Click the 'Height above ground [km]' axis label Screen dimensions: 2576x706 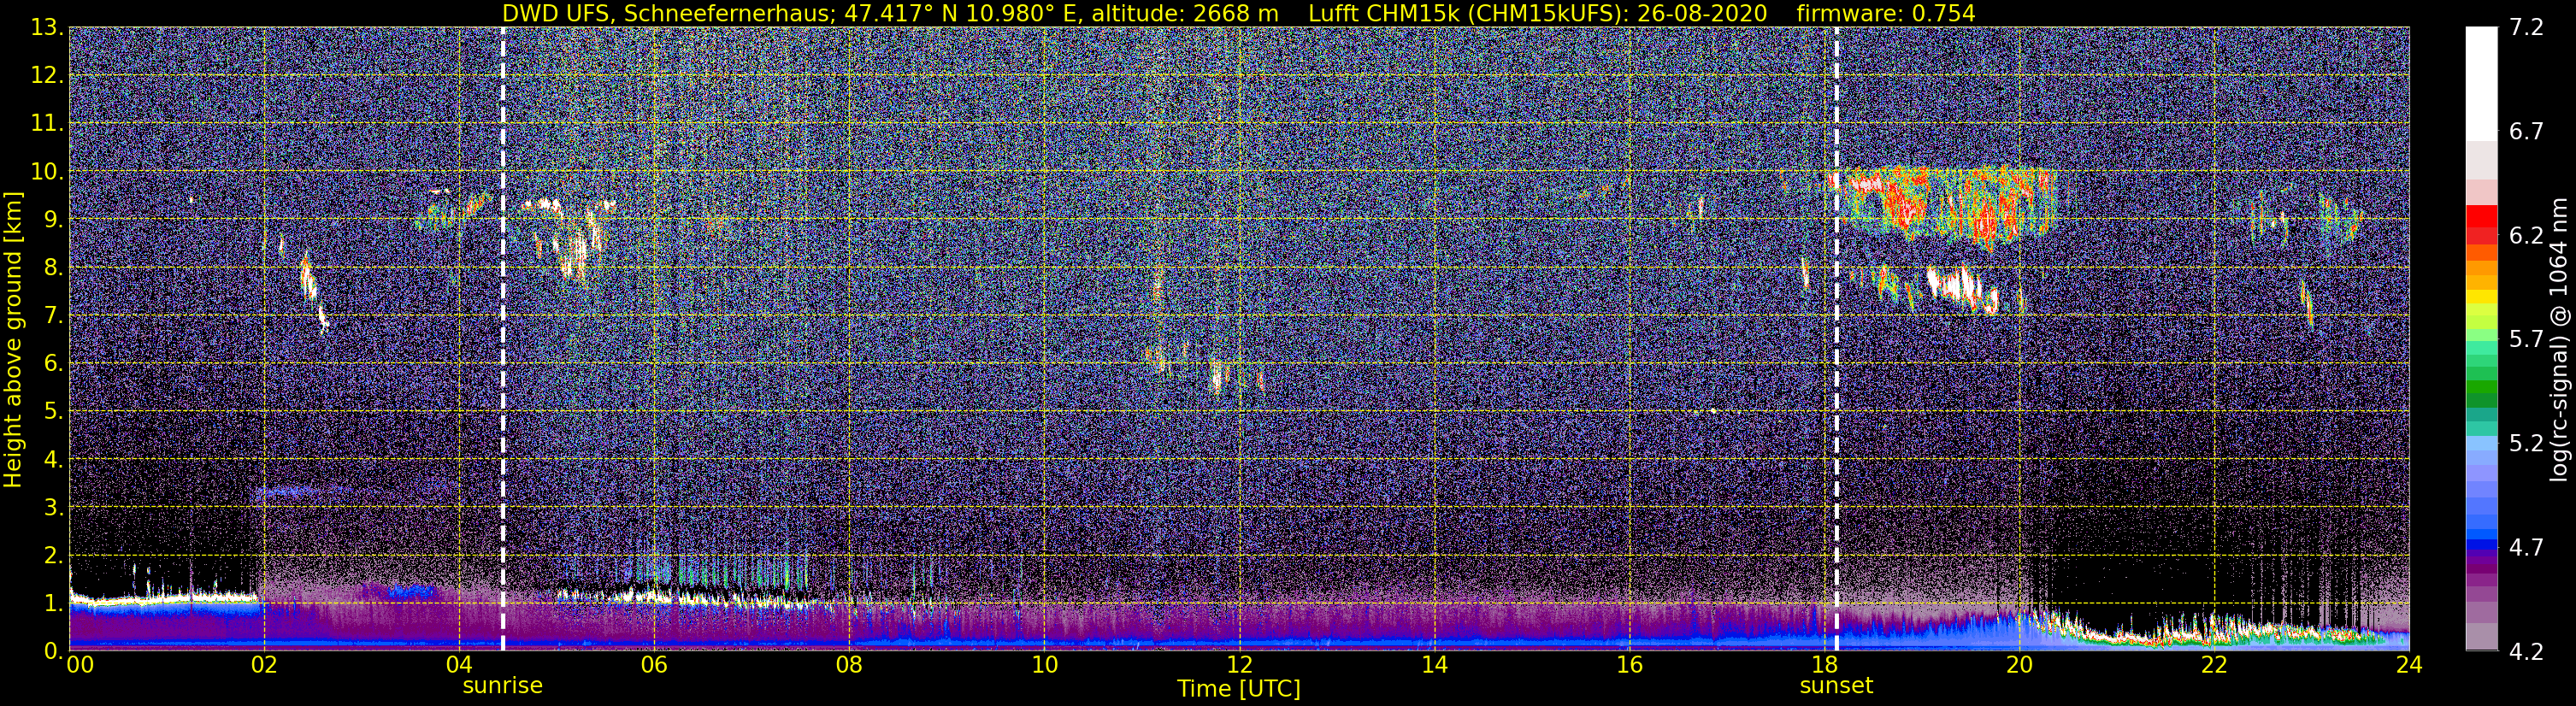pyautogui.click(x=13, y=339)
